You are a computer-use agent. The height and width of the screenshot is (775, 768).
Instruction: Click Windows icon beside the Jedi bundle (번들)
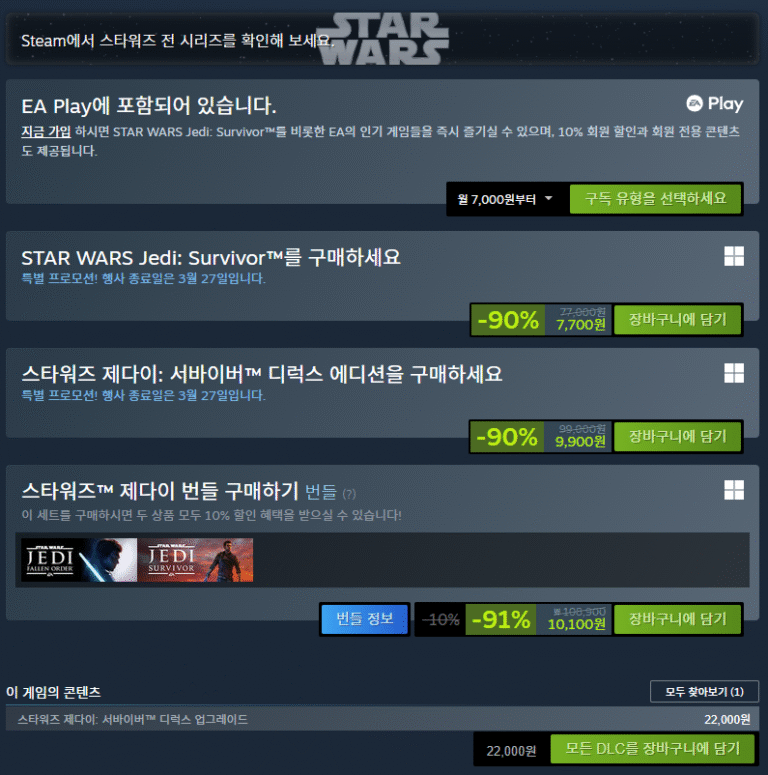(x=734, y=490)
